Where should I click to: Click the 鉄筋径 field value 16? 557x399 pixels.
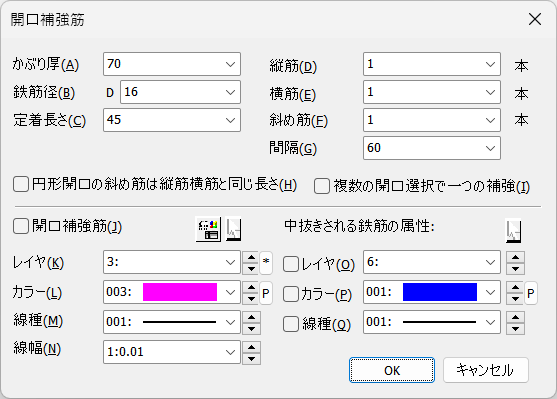pos(131,92)
